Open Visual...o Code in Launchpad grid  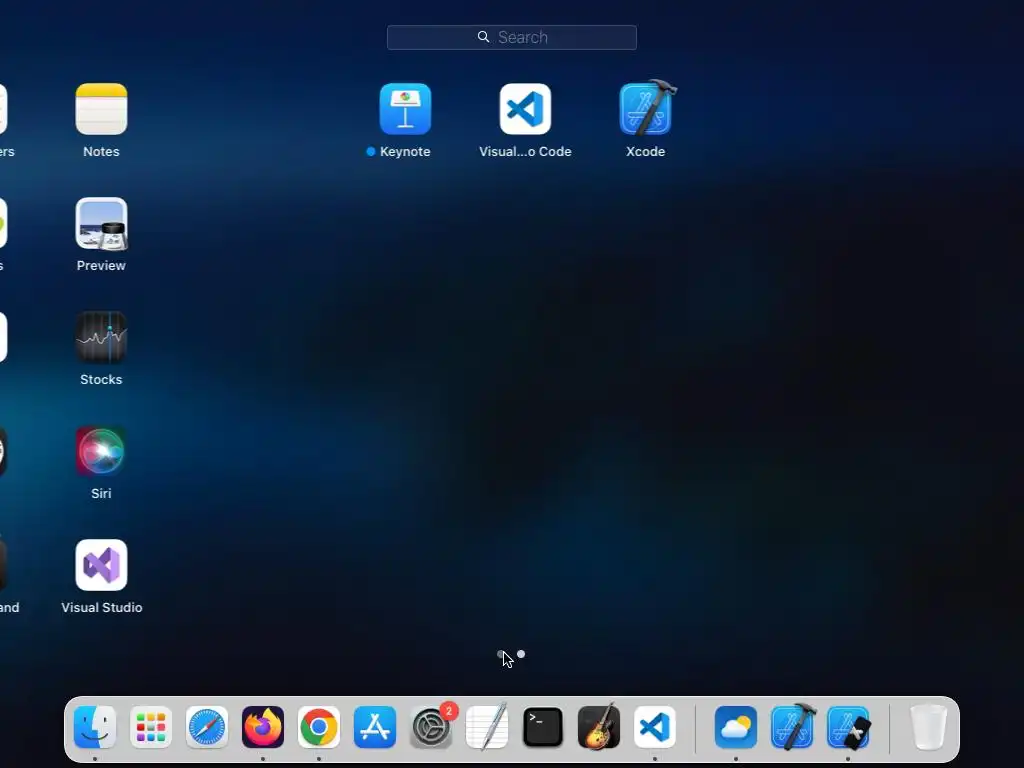point(525,109)
